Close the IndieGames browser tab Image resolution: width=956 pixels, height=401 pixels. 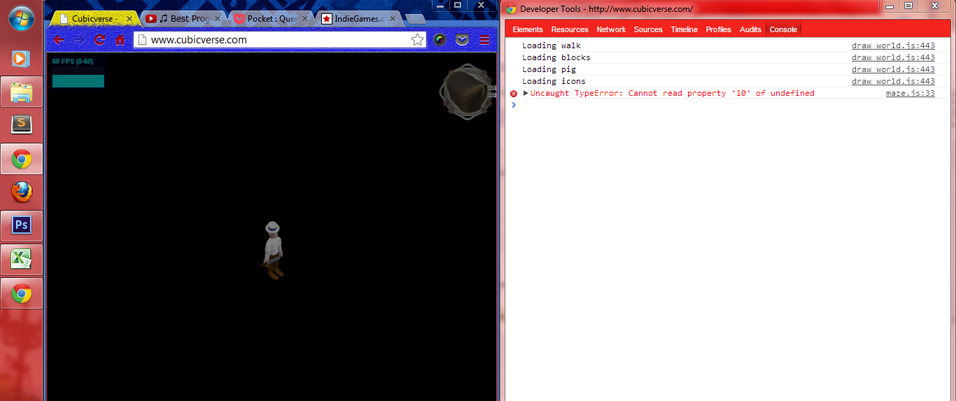(393, 18)
